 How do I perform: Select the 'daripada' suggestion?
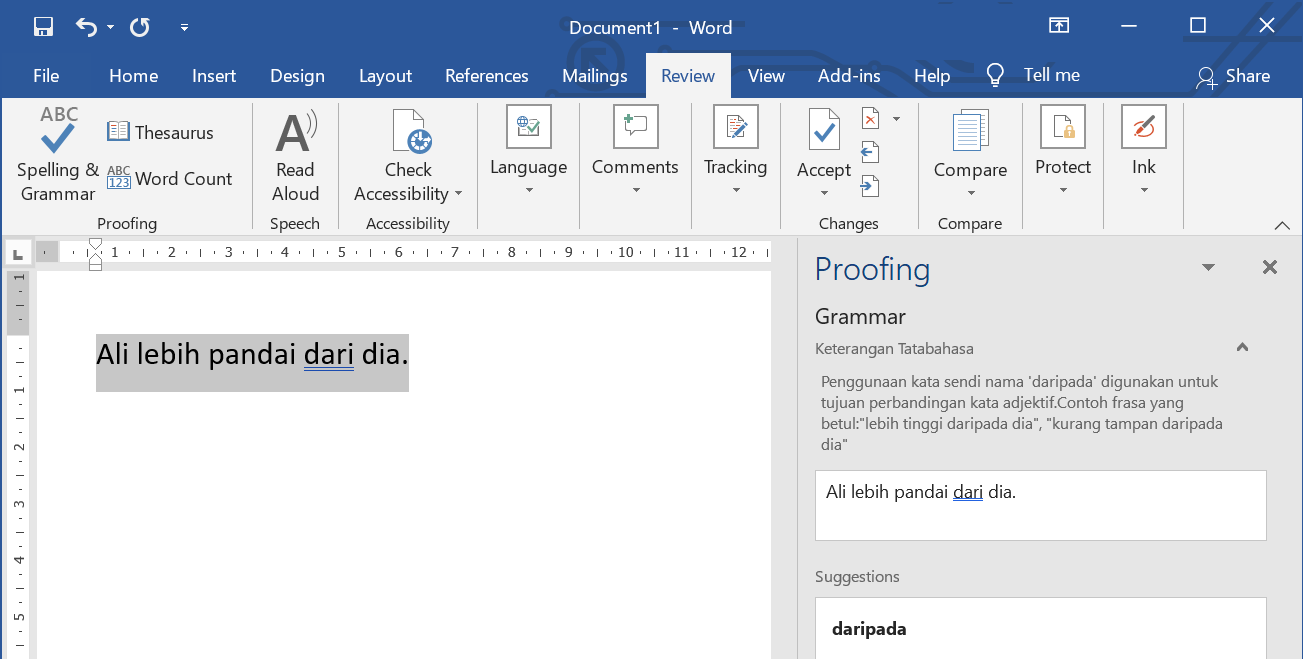869,629
